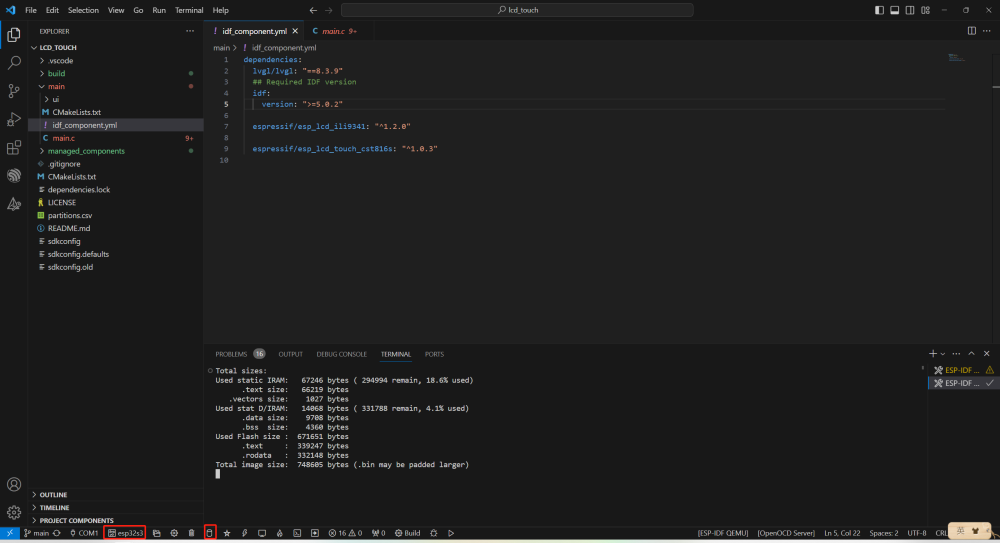Screen dimensions: 1000x543
Task: Open the Terminal menu in menu bar
Action: [188, 10]
